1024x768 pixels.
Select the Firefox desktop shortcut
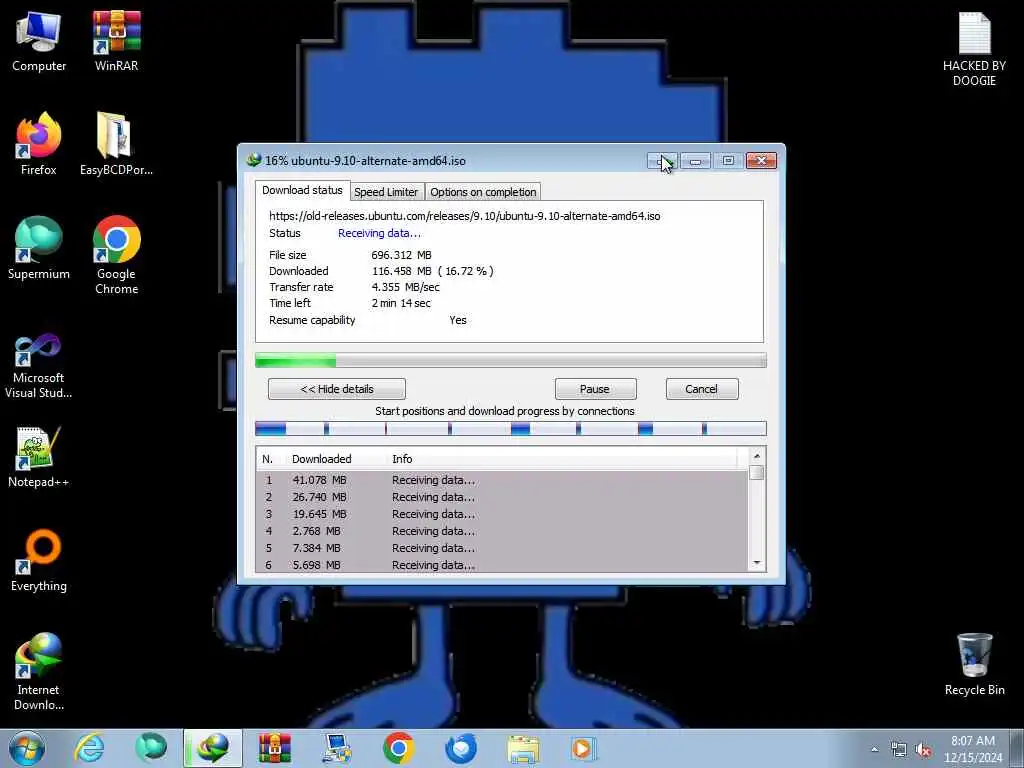pyautogui.click(x=39, y=144)
